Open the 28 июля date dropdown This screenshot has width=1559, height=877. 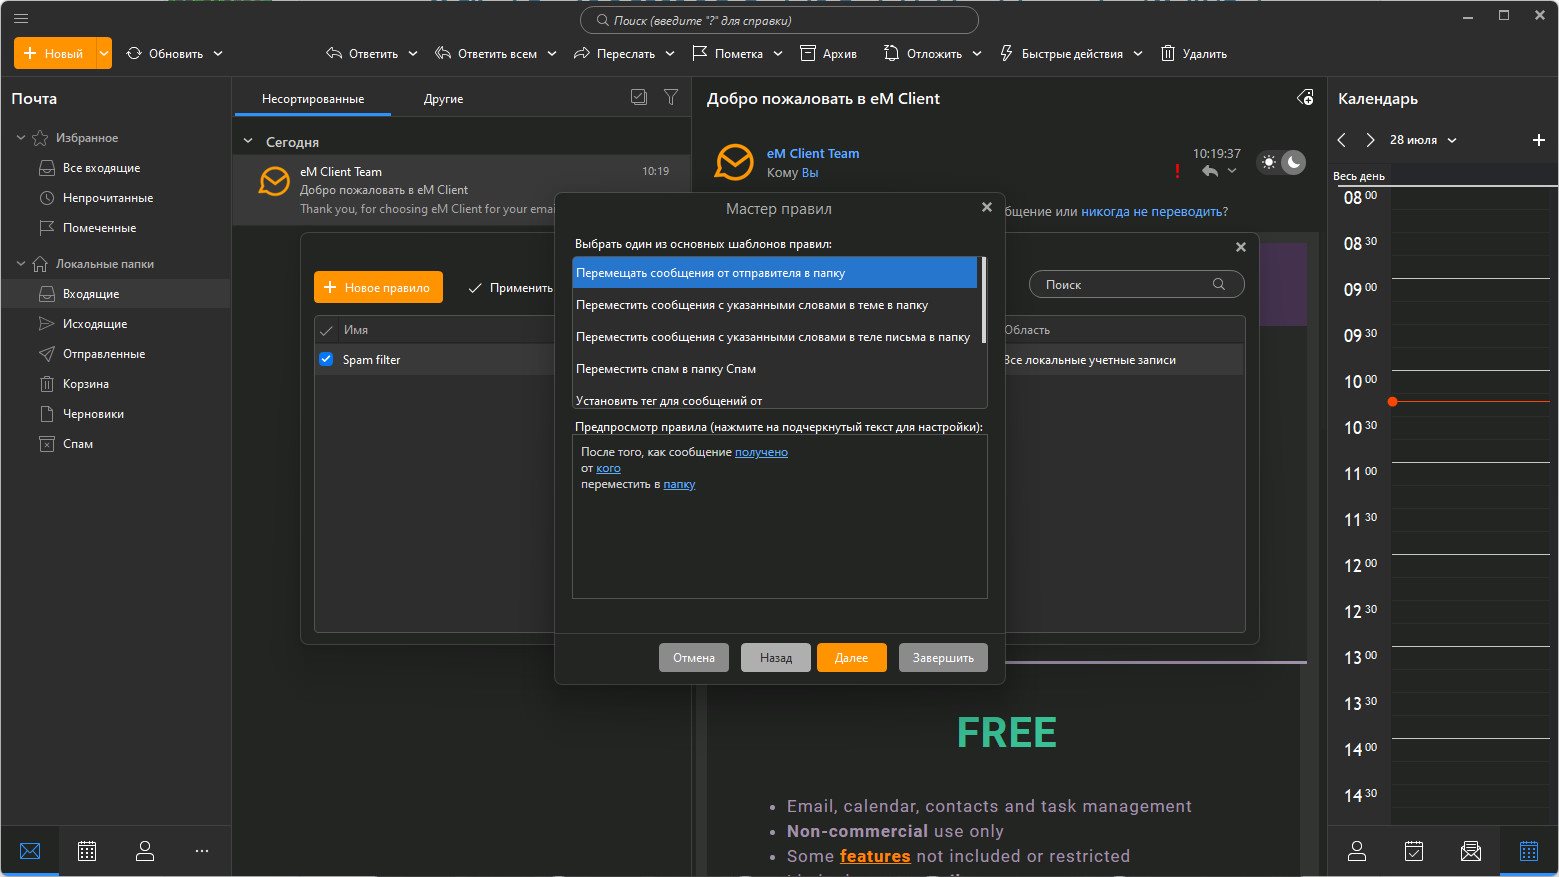click(x=1423, y=140)
